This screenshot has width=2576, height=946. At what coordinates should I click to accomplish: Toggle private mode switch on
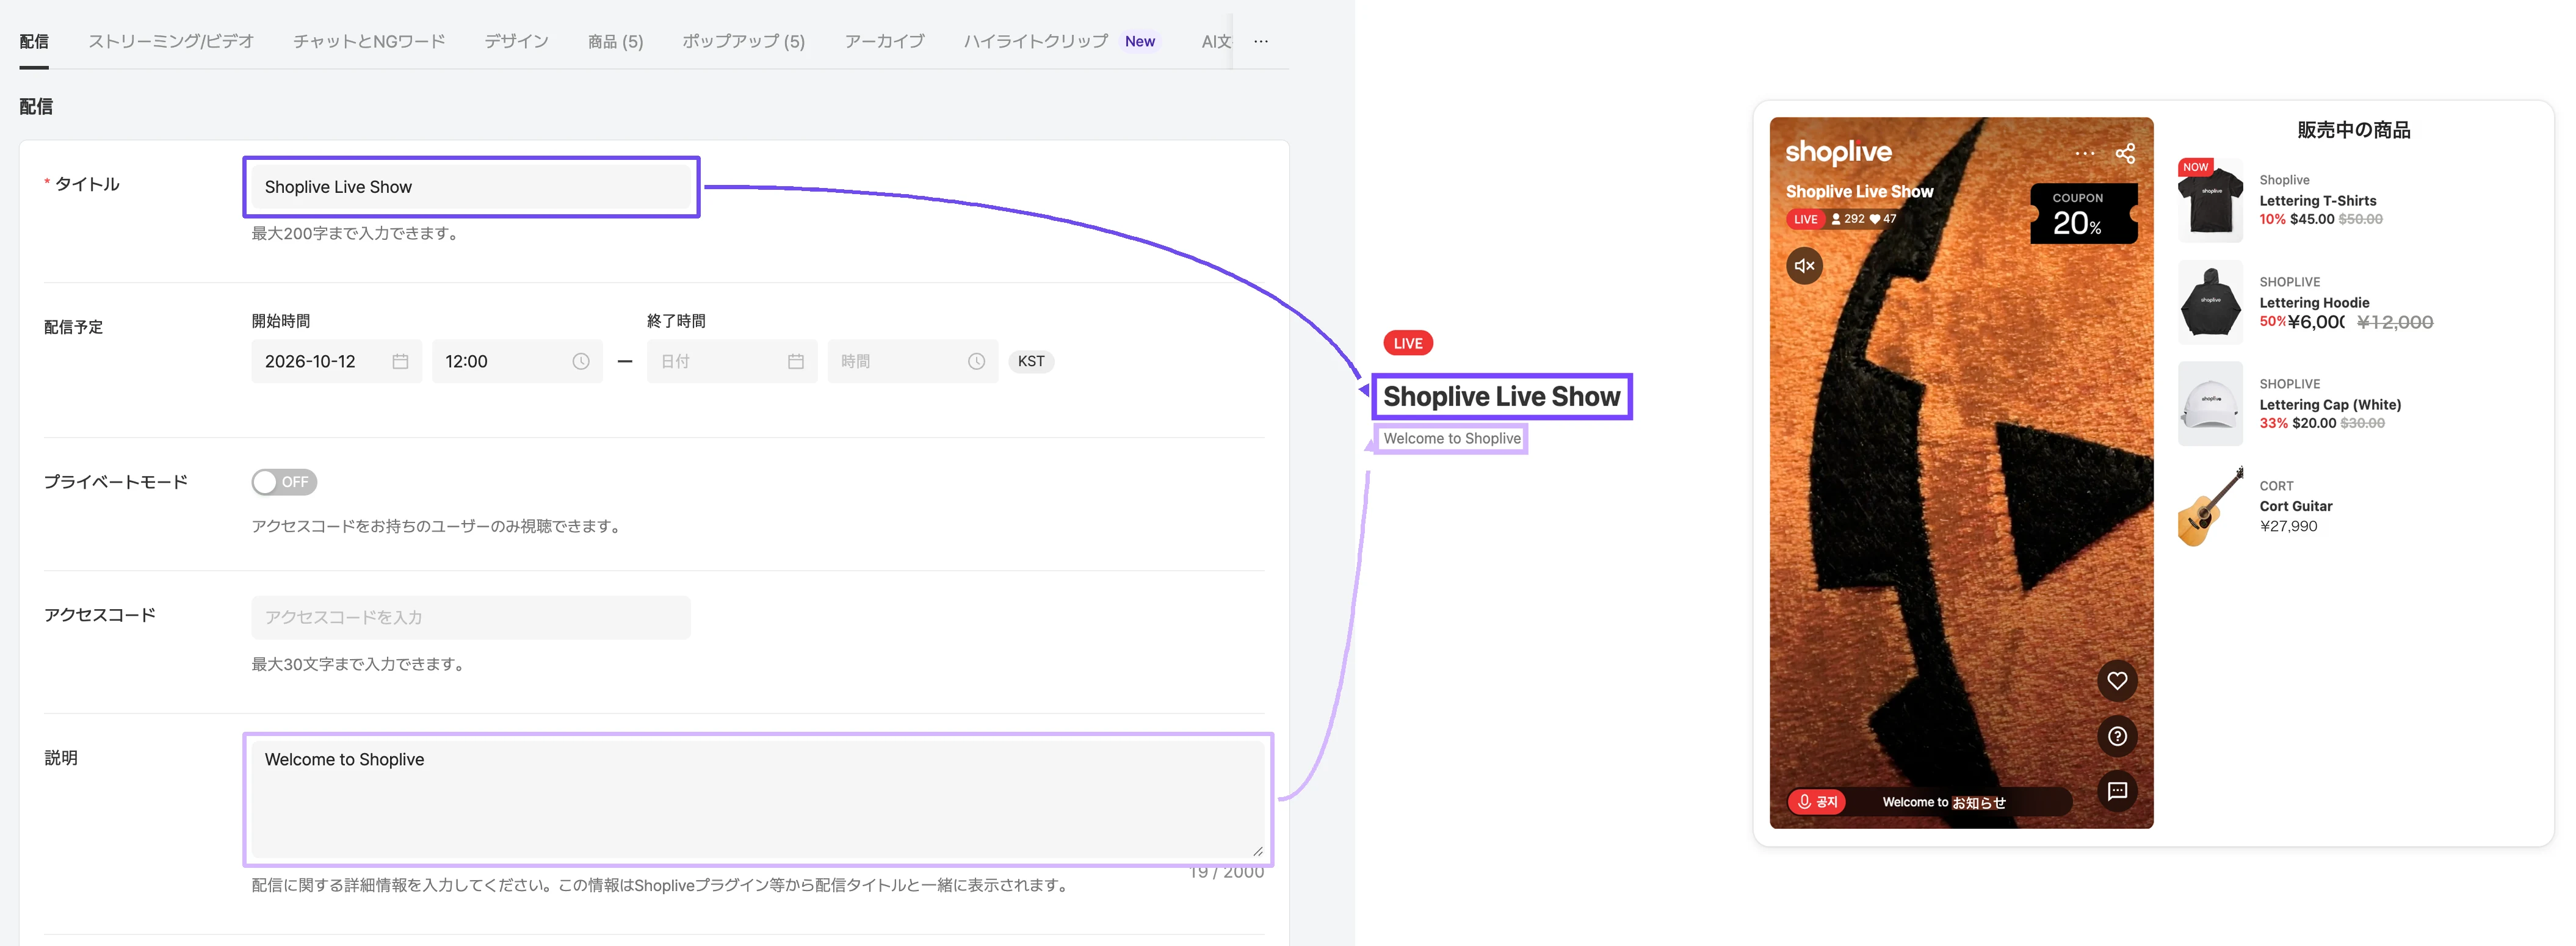(284, 482)
